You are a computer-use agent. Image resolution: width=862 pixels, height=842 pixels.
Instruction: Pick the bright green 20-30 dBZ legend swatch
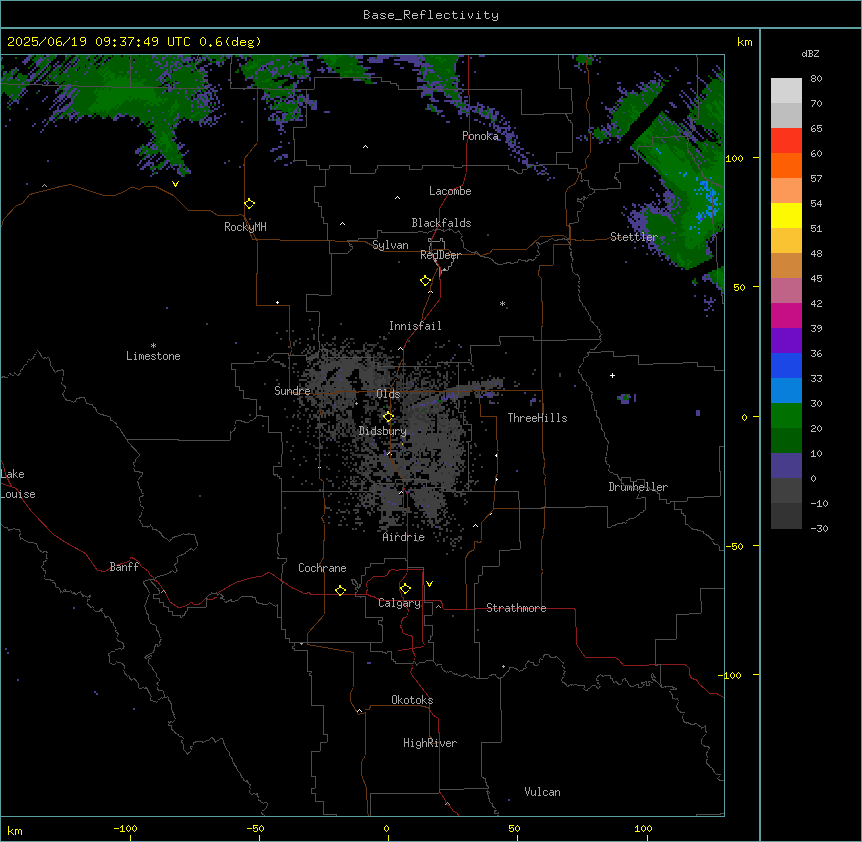(786, 416)
